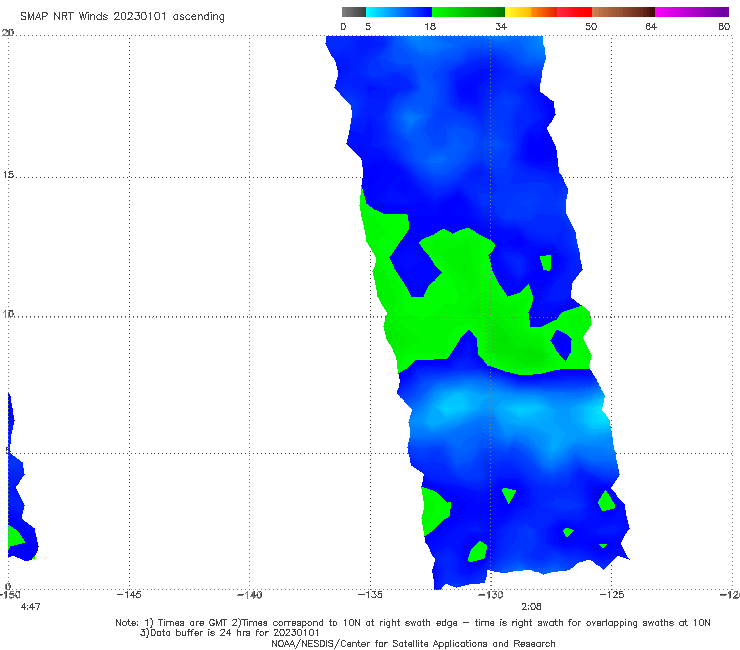Click the gray 0-5 segment of the color bar
Image resolution: width=740 pixels, height=650 pixels.
tap(354, 12)
